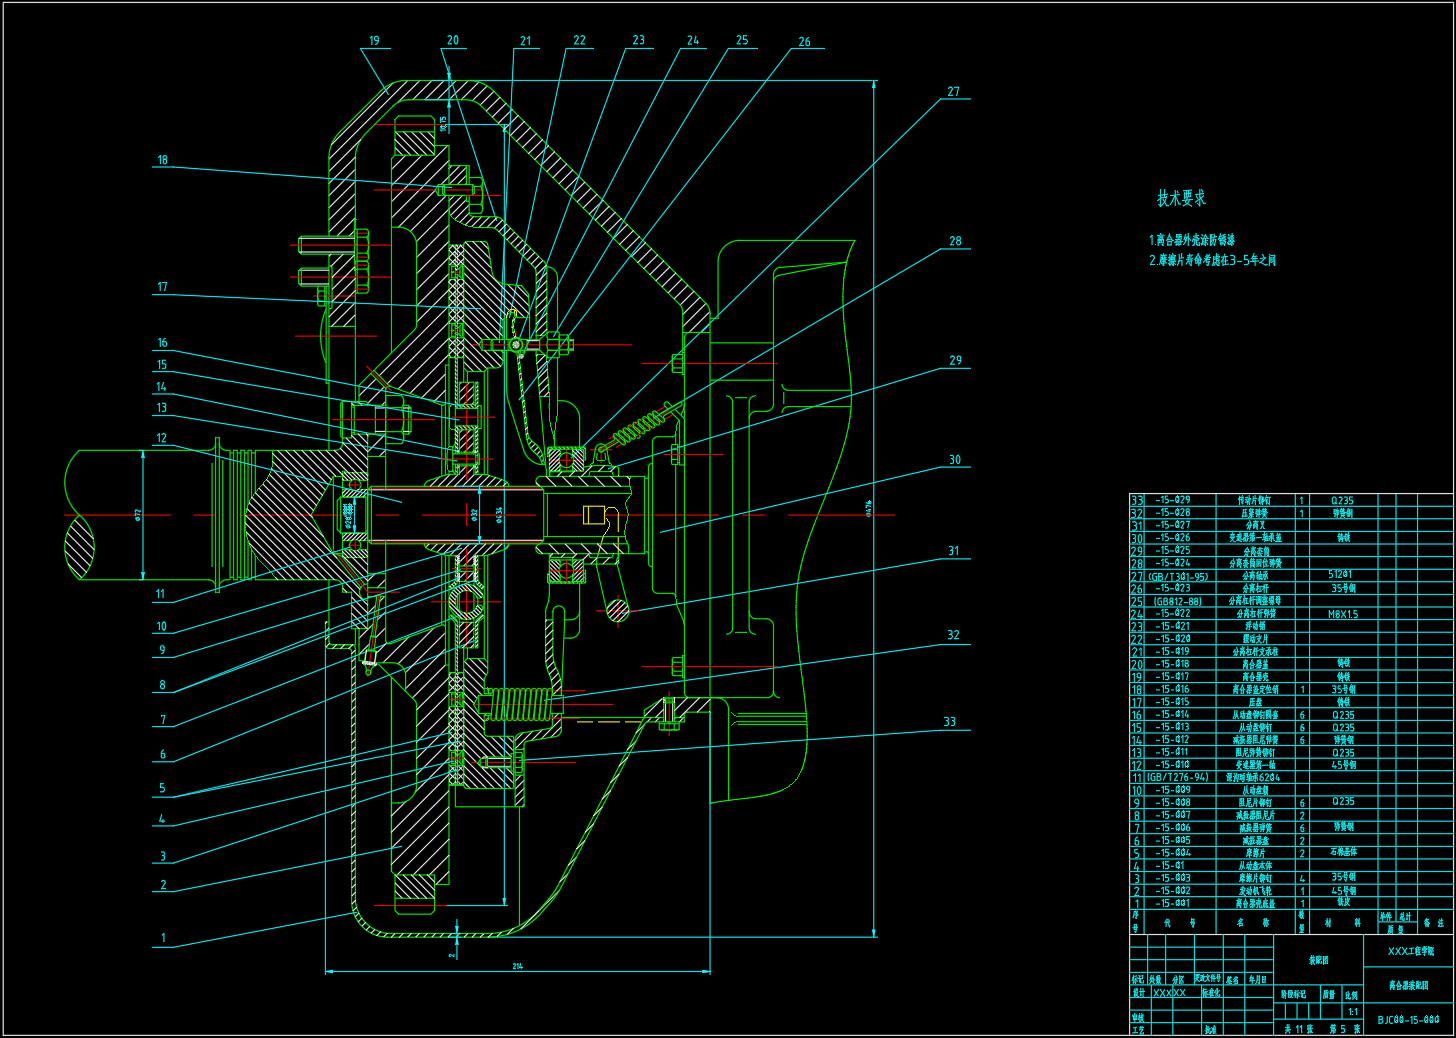Click the M8X1.5 material cell
The image size is (1456, 1038).
click(x=1342, y=614)
